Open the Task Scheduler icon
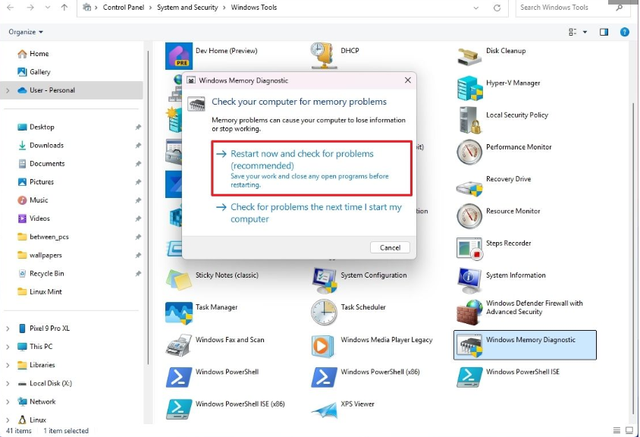Screen dimensions: 640x437 coord(324,312)
